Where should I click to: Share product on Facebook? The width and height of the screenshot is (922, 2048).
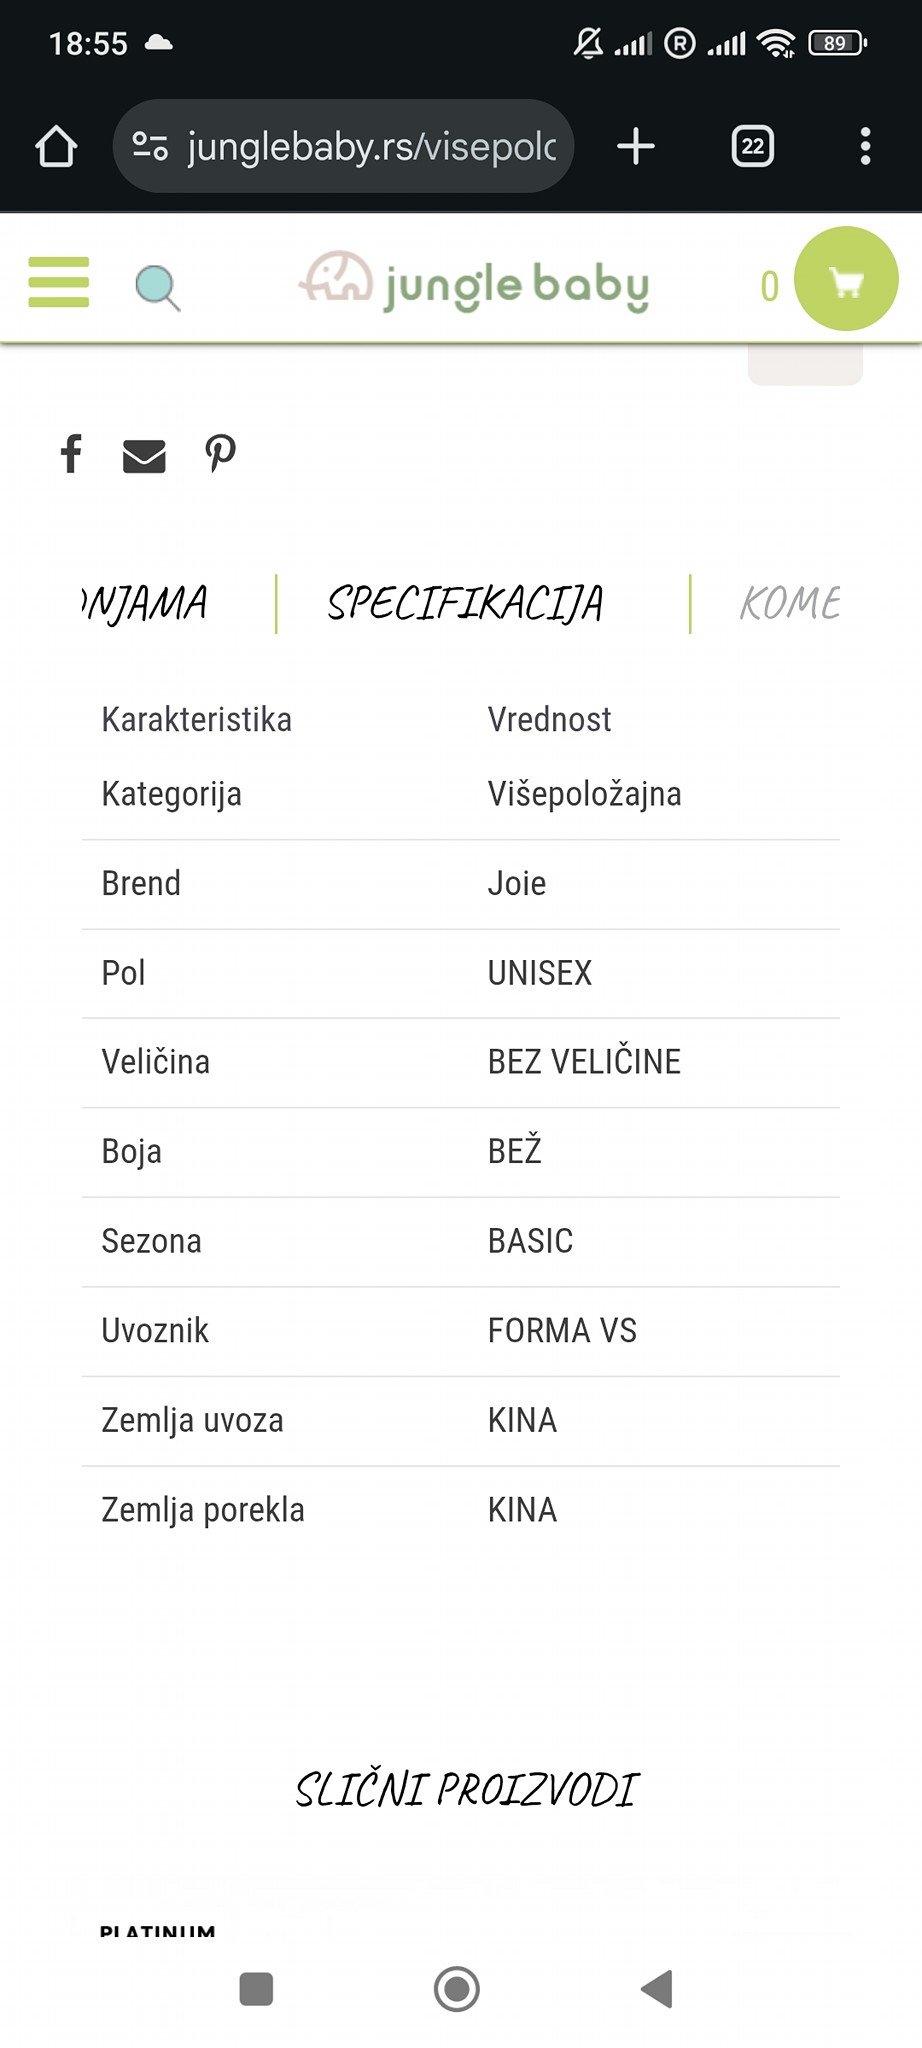pyautogui.click(x=71, y=454)
